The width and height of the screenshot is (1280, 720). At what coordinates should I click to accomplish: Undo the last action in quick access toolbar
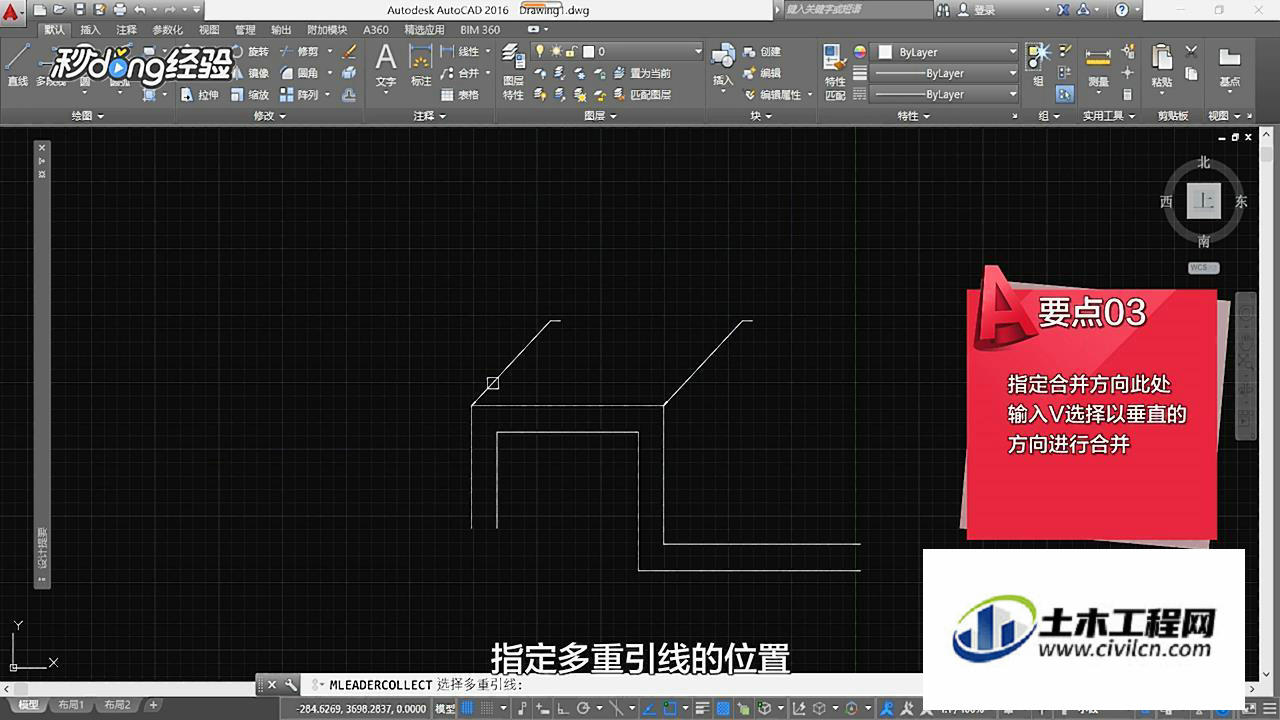coord(140,10)
